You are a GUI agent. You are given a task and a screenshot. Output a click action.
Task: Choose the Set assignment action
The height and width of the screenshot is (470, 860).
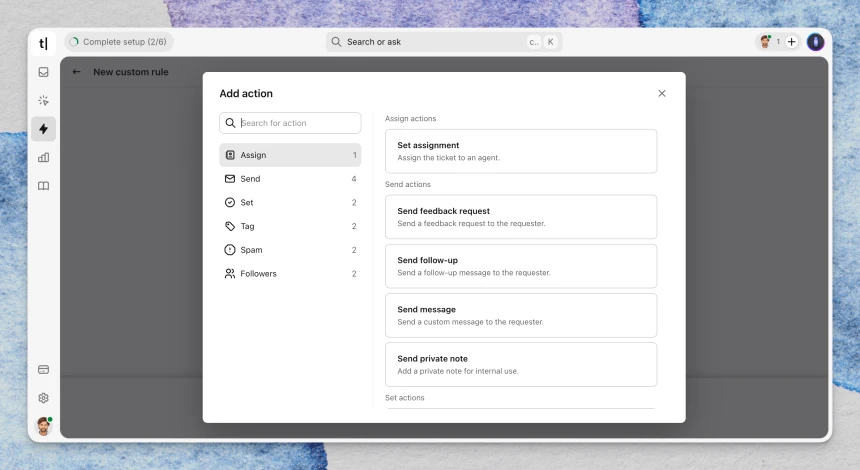[x=521, y=151]
